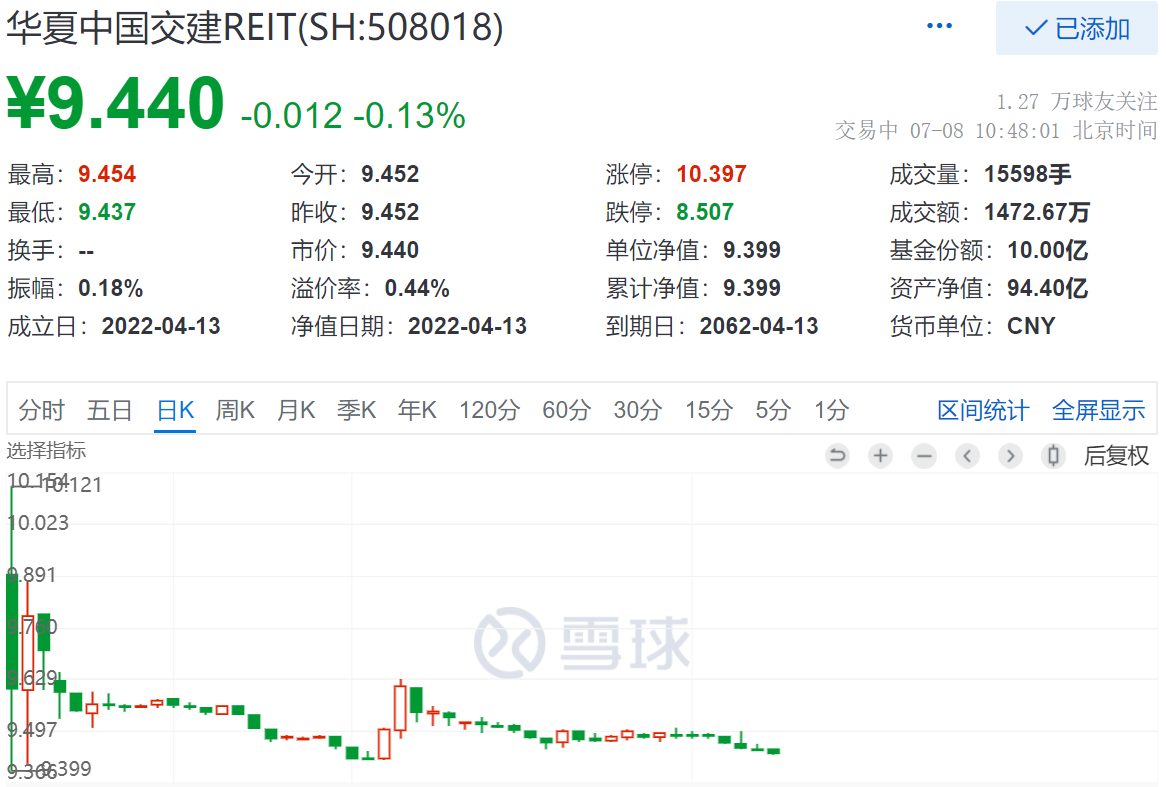Switch to the 30分 chart tab
Screen dimensions: 1166x787
[637, 410]
